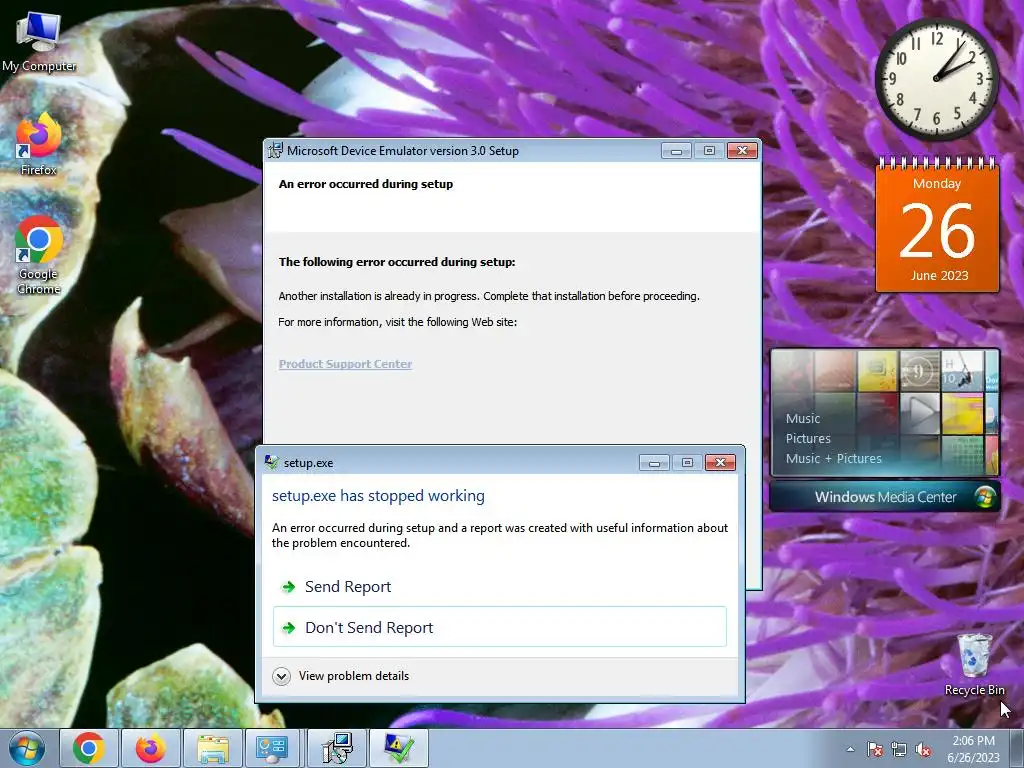Screen dimensions: 1024x768
Task: Open Firefox desktop shortcut
Action: [39, 145]
